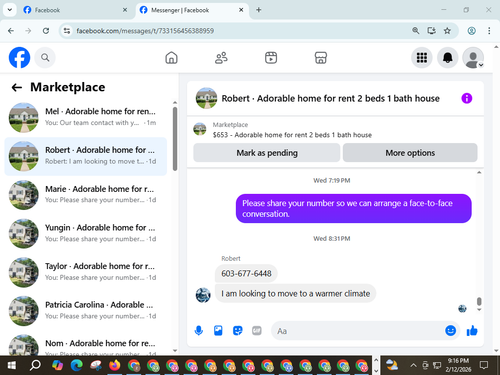Click the Facebook search magnifier icon
Image resolution: width=500 pixels, height=375 pixels.
point(45,58)
